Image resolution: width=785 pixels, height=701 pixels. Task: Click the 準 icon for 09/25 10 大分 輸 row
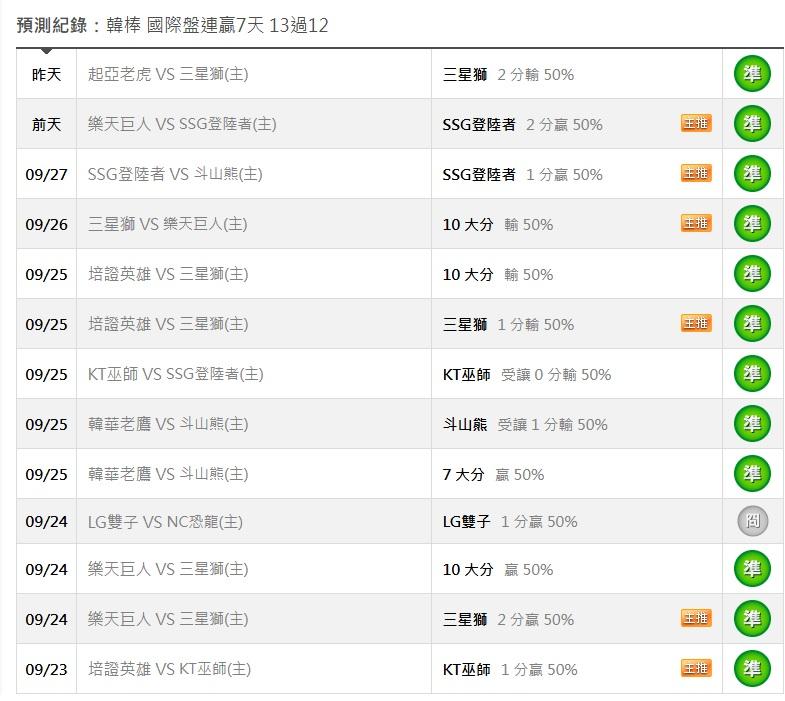click(x=752, y=274)
